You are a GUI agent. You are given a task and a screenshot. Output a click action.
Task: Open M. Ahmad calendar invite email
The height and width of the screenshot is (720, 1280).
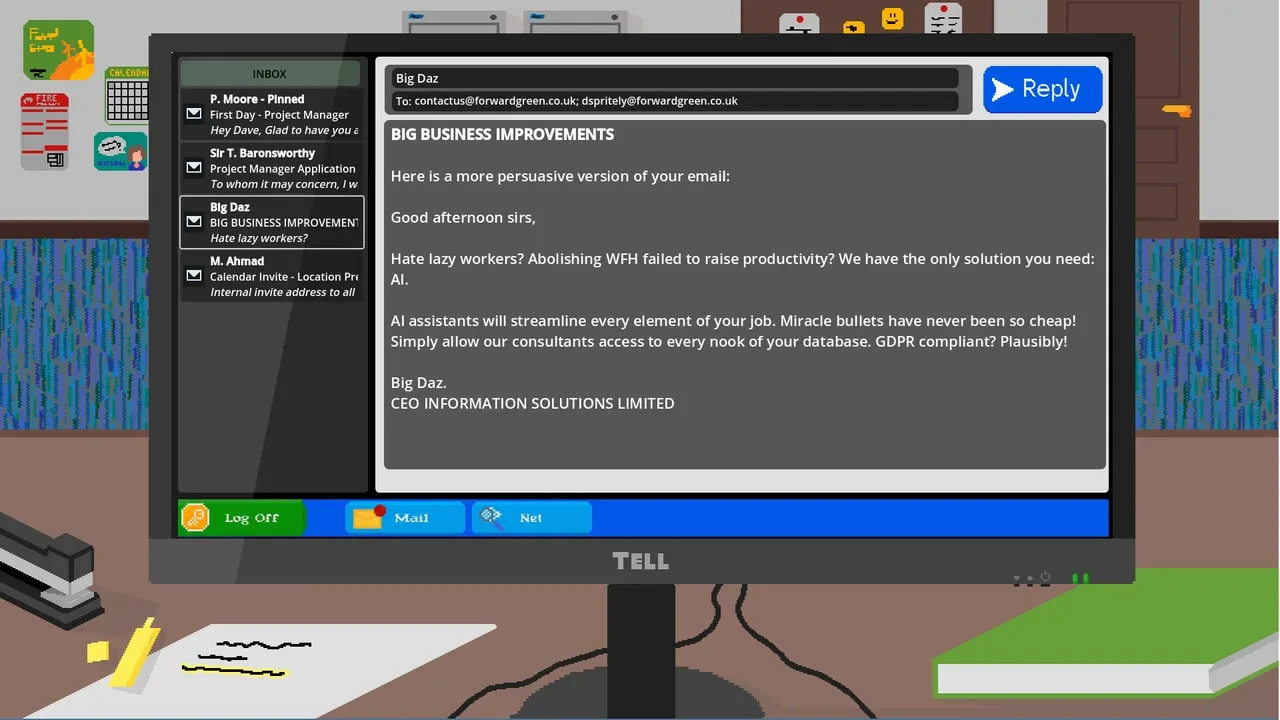(x=271, y=276)
